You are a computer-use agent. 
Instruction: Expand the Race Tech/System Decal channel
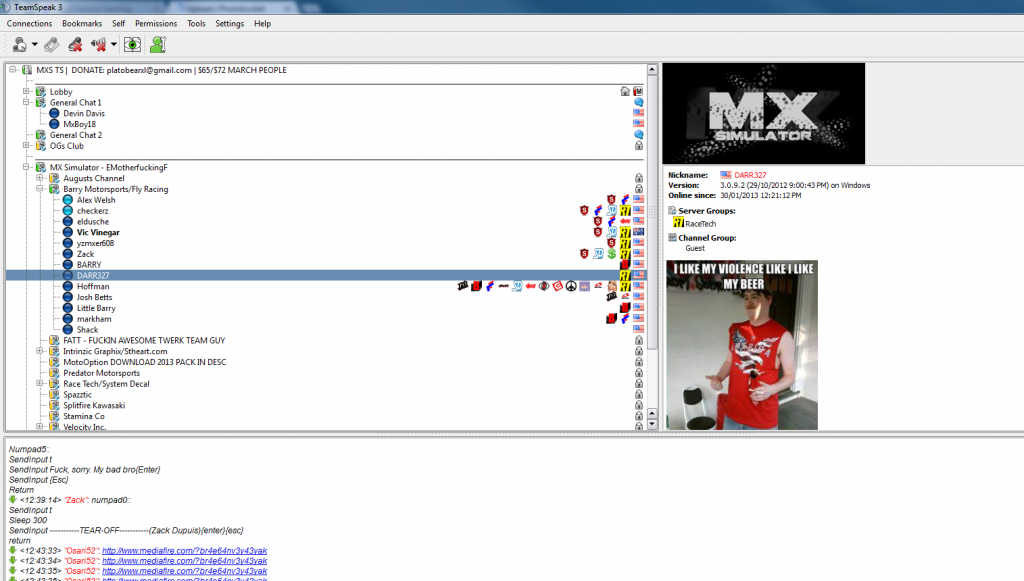point(40,384)
